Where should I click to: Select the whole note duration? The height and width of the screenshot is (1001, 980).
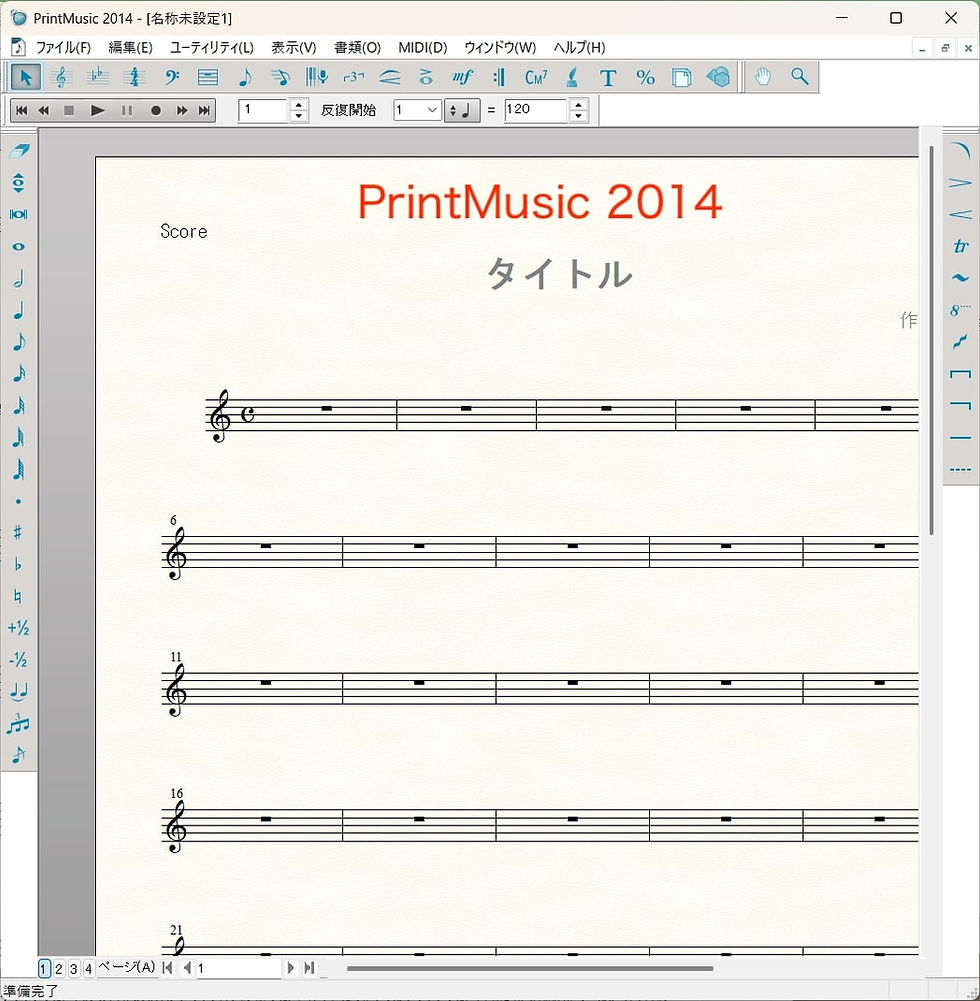coord(19,246)
